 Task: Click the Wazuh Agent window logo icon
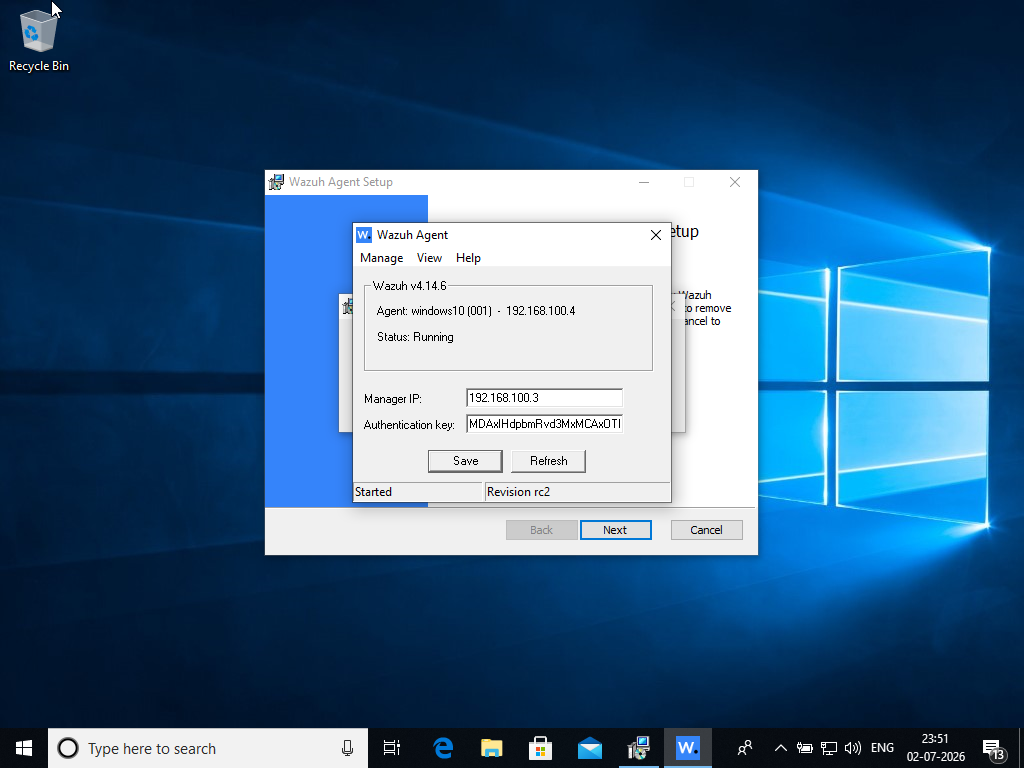[x=364, y=235]
